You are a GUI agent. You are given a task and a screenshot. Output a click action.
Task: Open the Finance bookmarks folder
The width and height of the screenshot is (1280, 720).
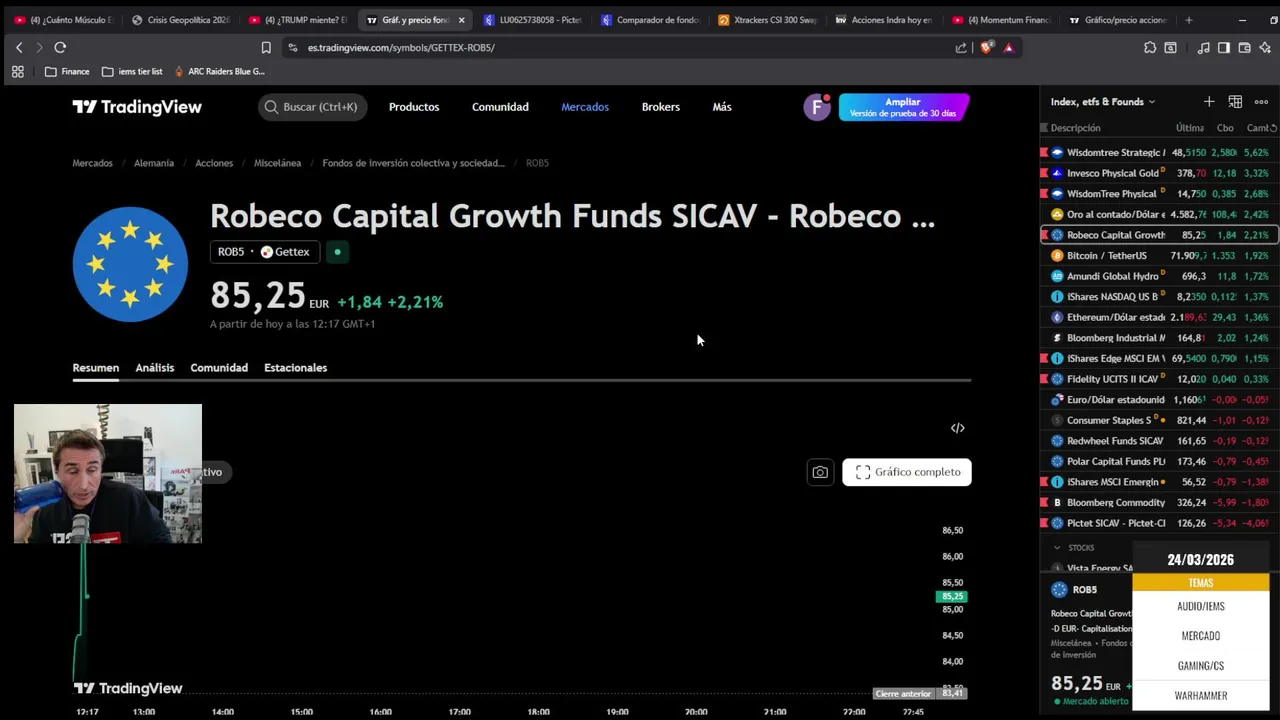tap(67, 71)
